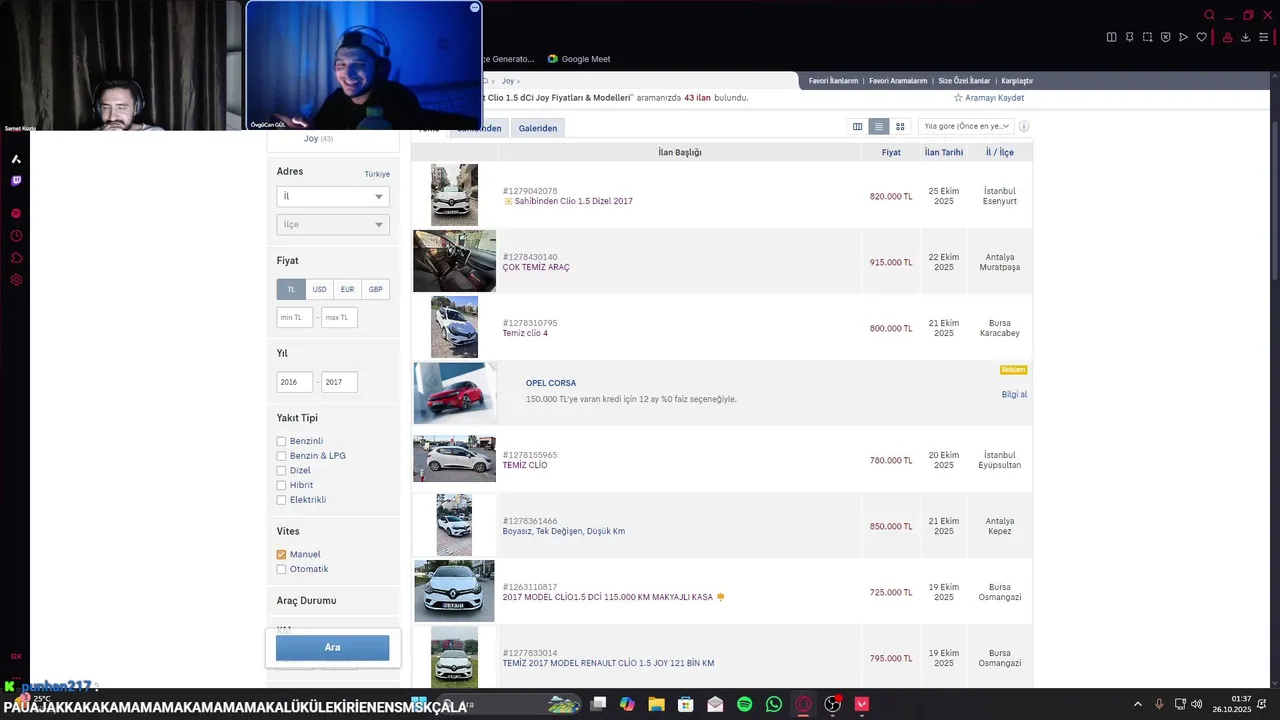Select the list view icon
1280x720 pixels.
[x=878, y=126]
